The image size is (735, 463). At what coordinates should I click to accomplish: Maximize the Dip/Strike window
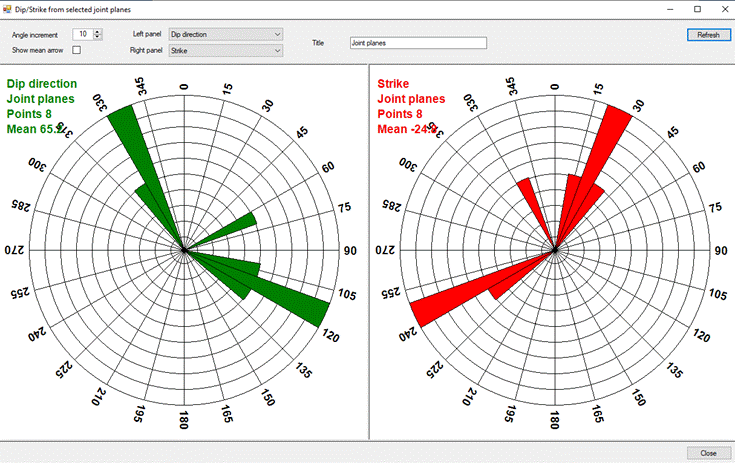(x=696, y=8)
